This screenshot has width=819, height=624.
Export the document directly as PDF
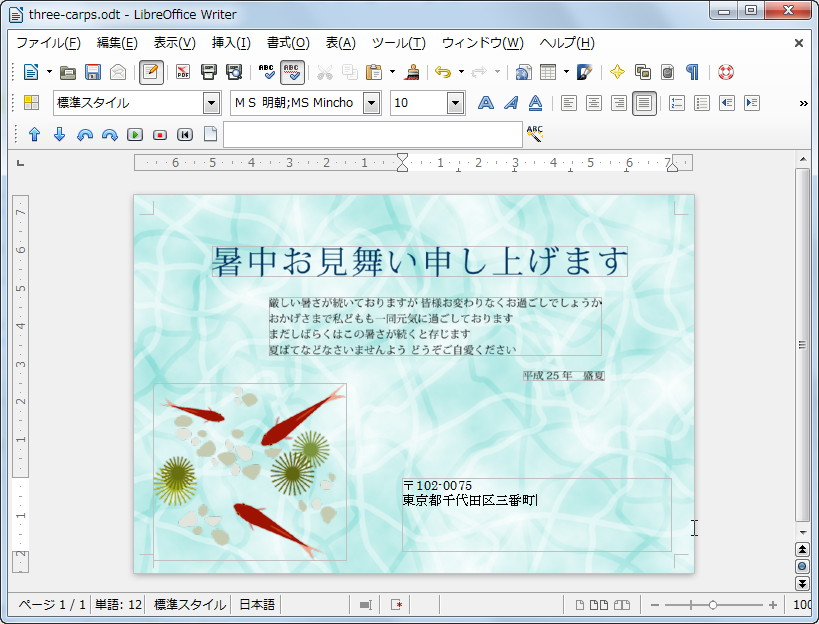[183, 72]
